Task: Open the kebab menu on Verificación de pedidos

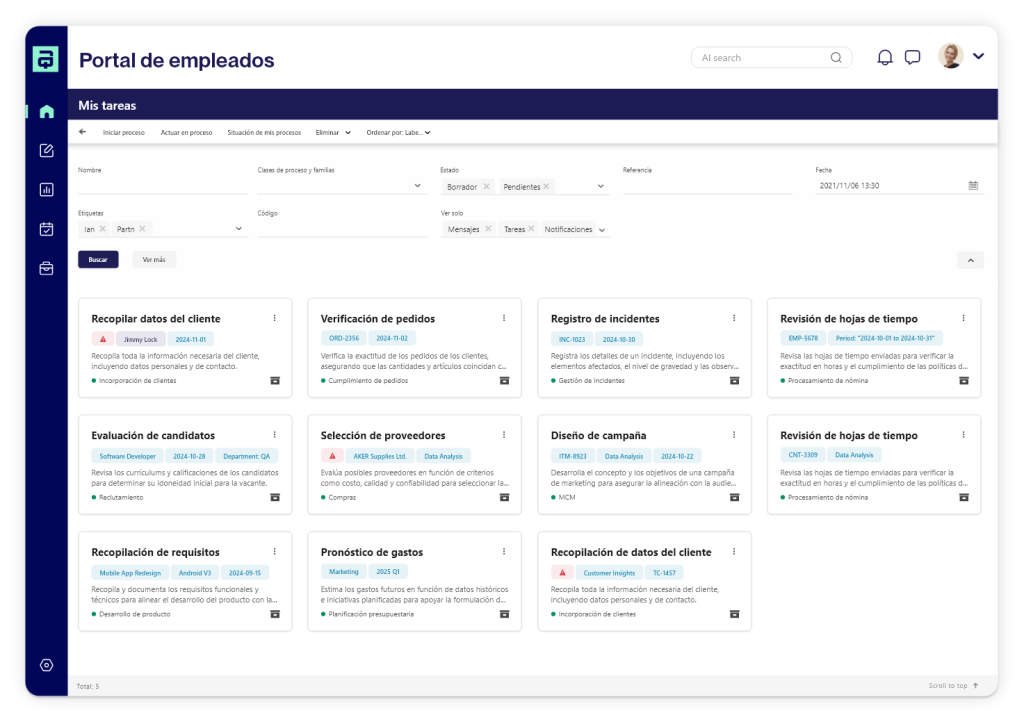Action: click(504, 318)
